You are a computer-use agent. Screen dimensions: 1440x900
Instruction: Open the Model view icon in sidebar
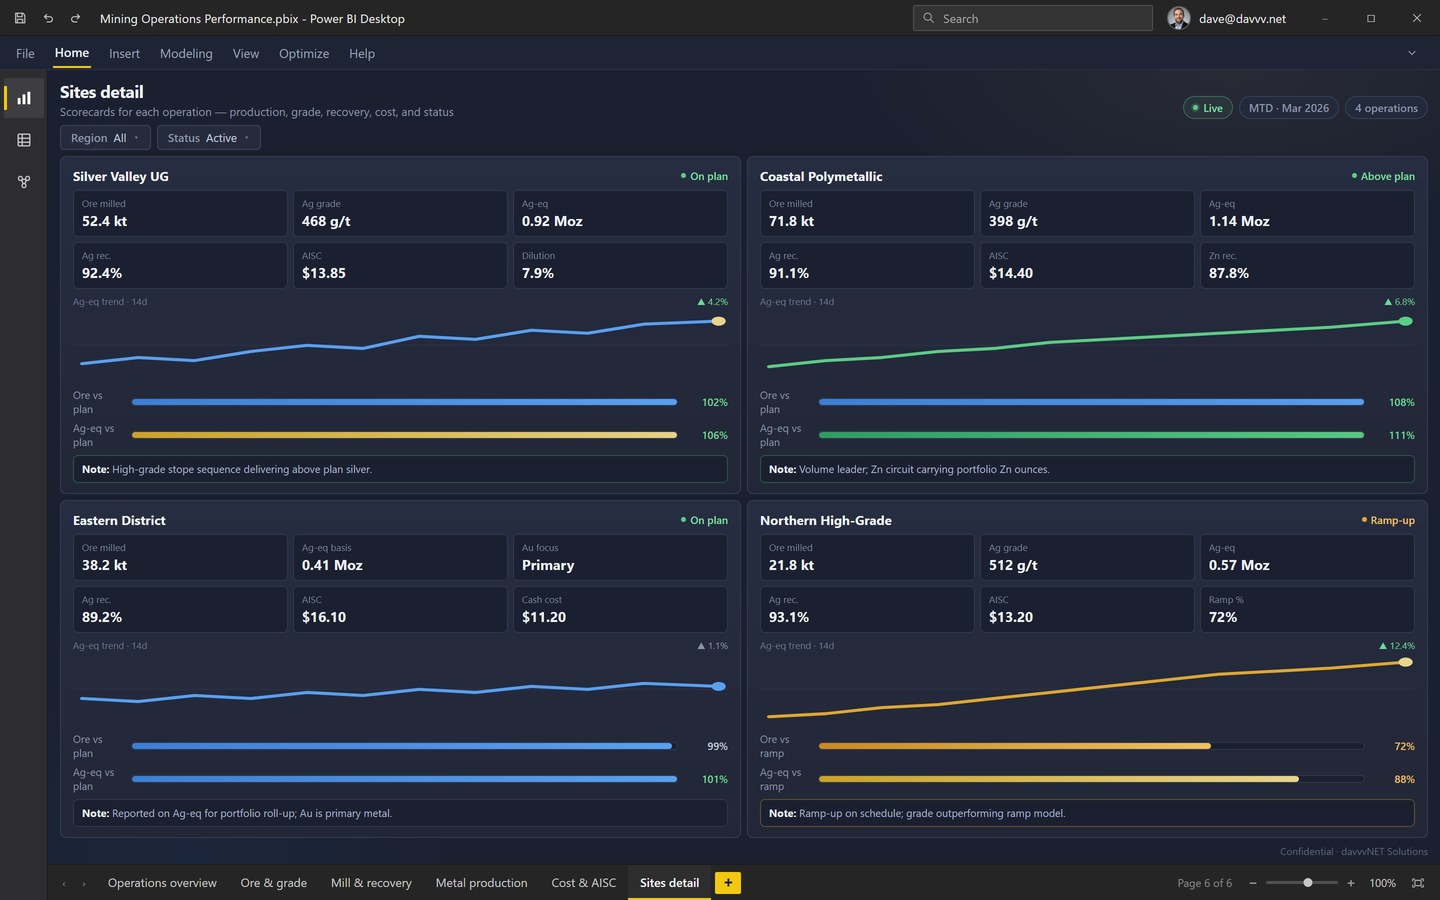tap(24, 182)
